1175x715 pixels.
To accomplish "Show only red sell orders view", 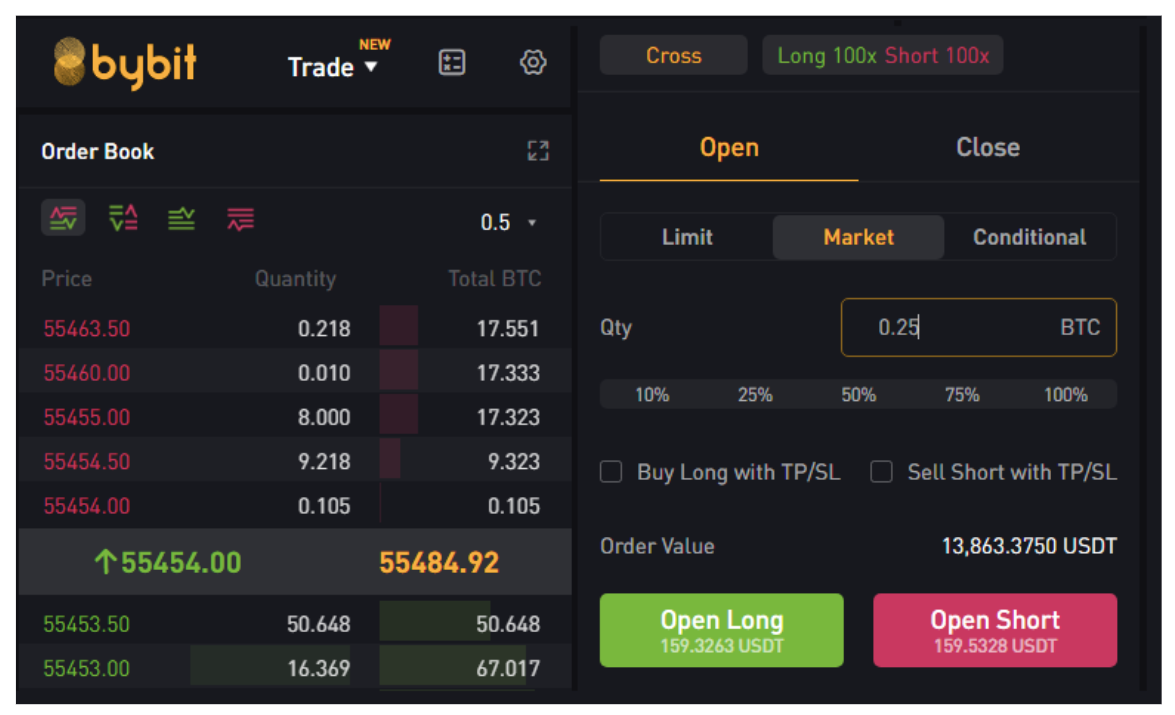I will click(241, 218).
